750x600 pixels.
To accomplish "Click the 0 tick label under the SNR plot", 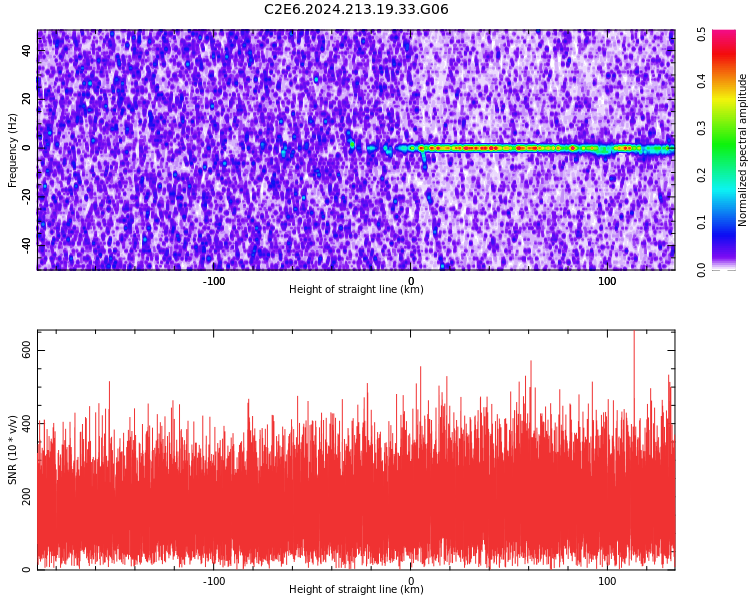I will tap(410, 581).
